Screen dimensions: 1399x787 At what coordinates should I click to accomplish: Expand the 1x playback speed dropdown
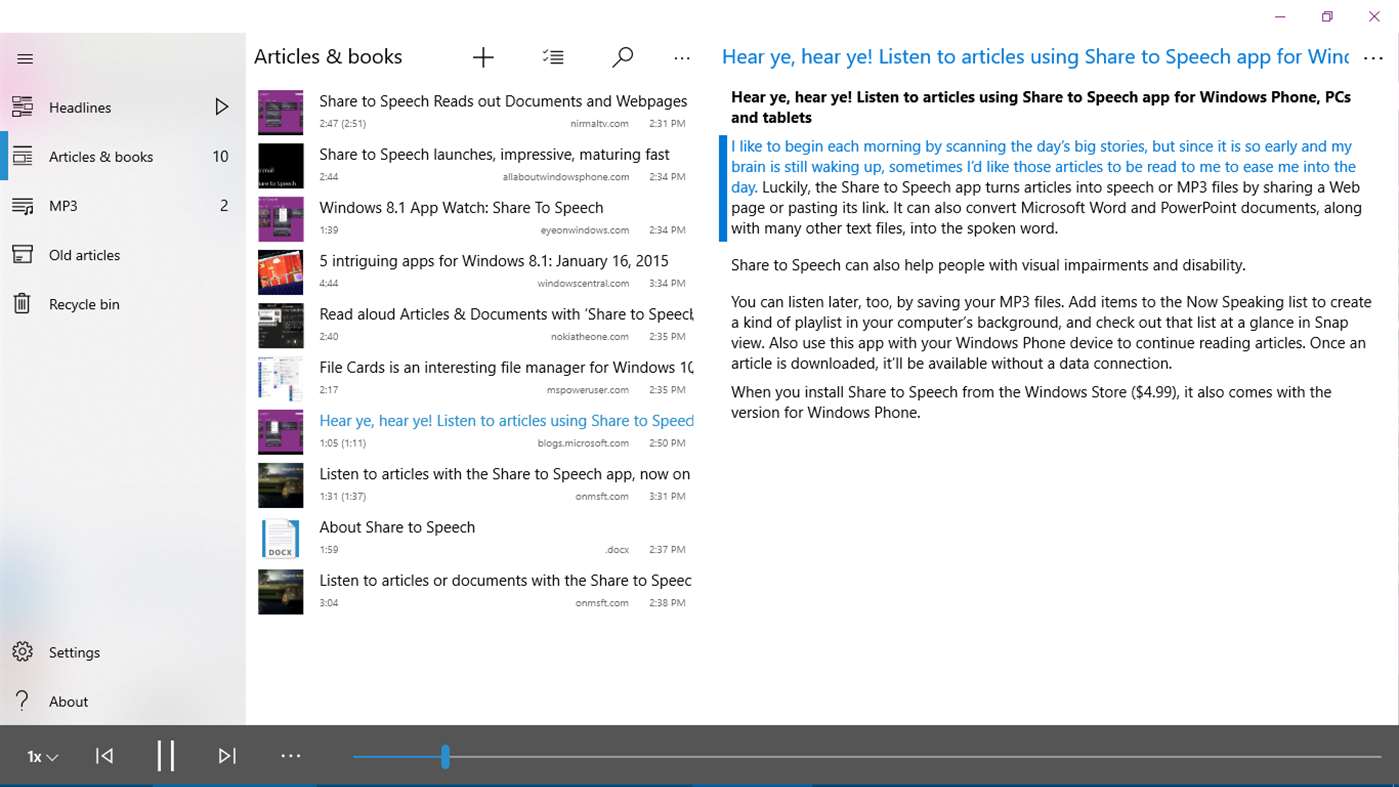pyautogui.click(x=42, y=757)
